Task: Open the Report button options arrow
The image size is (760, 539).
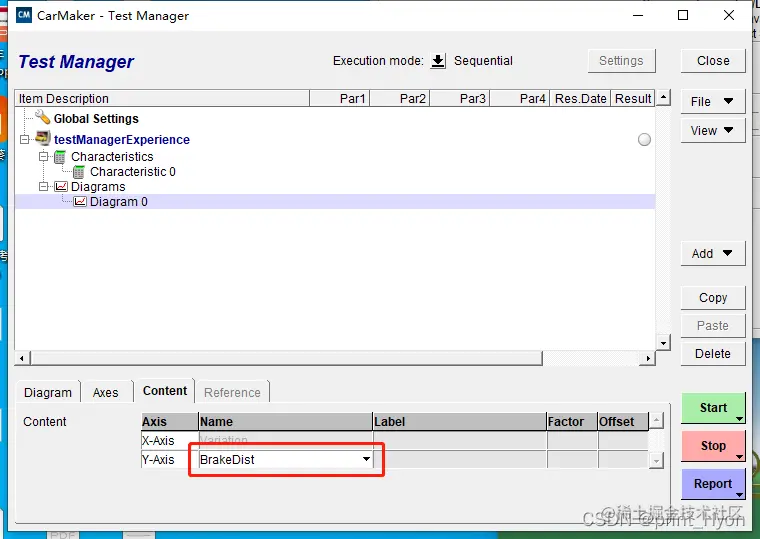Action: point(739,494)
